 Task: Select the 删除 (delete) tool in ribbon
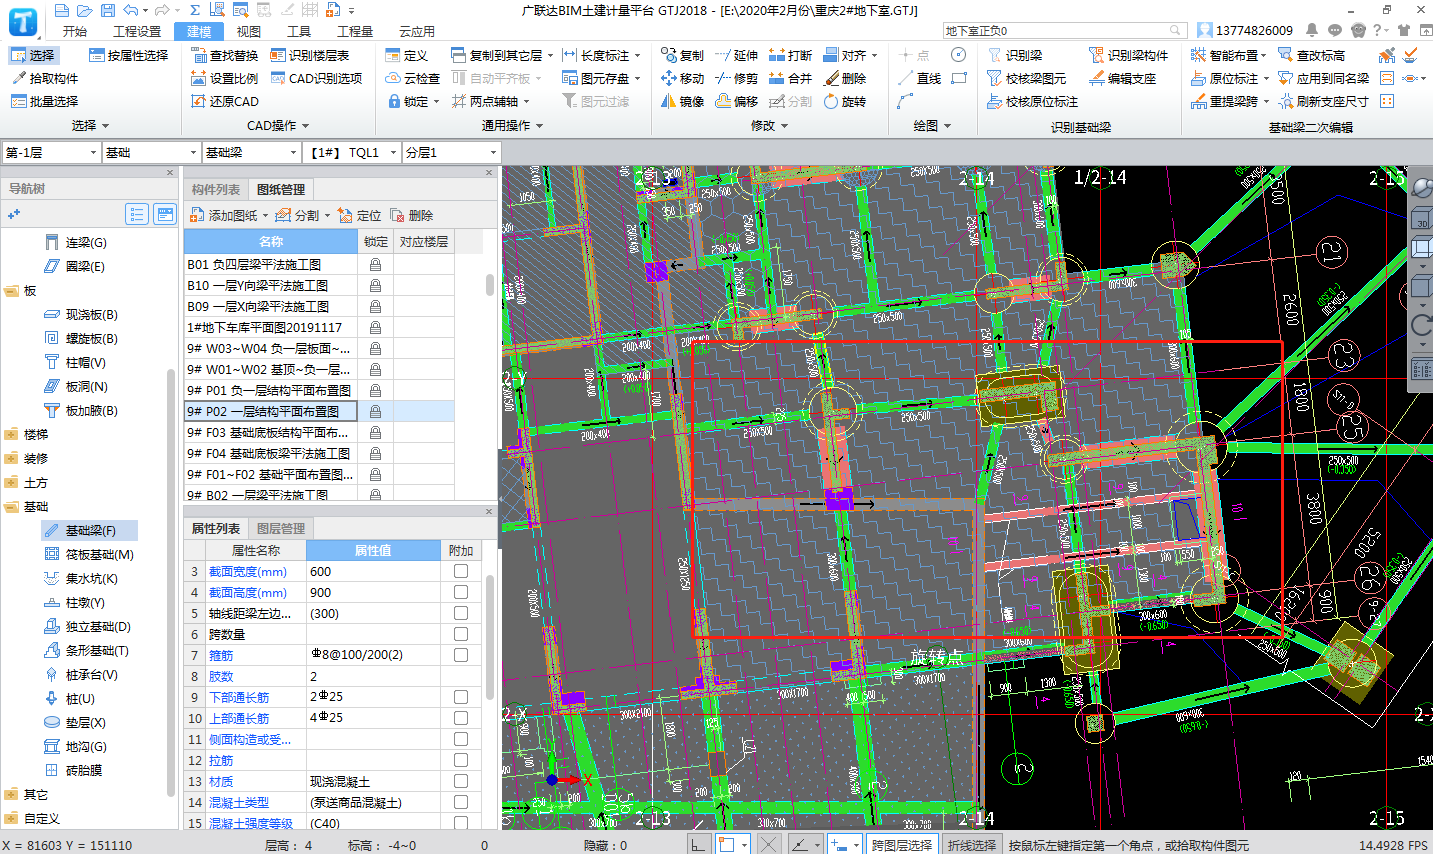(844, 78)
